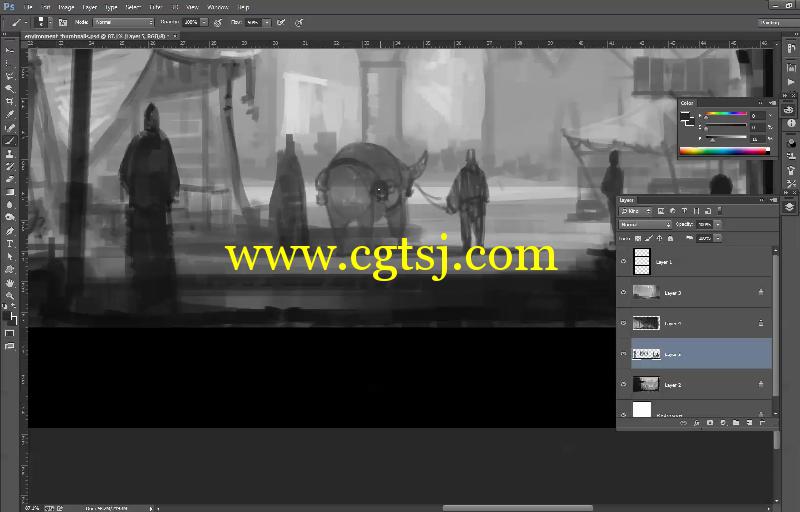Open the File menu
Screen dimensions: 800x512
[x=28, y=7]
